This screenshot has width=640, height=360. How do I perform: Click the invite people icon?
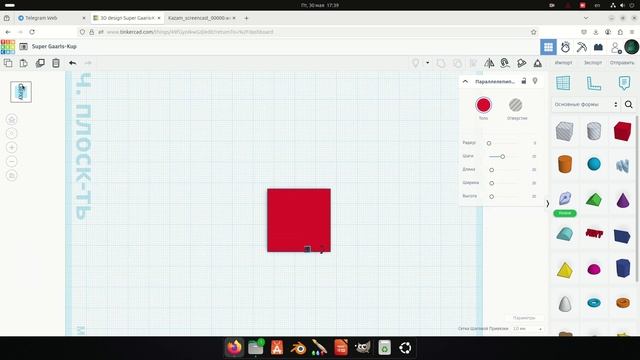616,47
